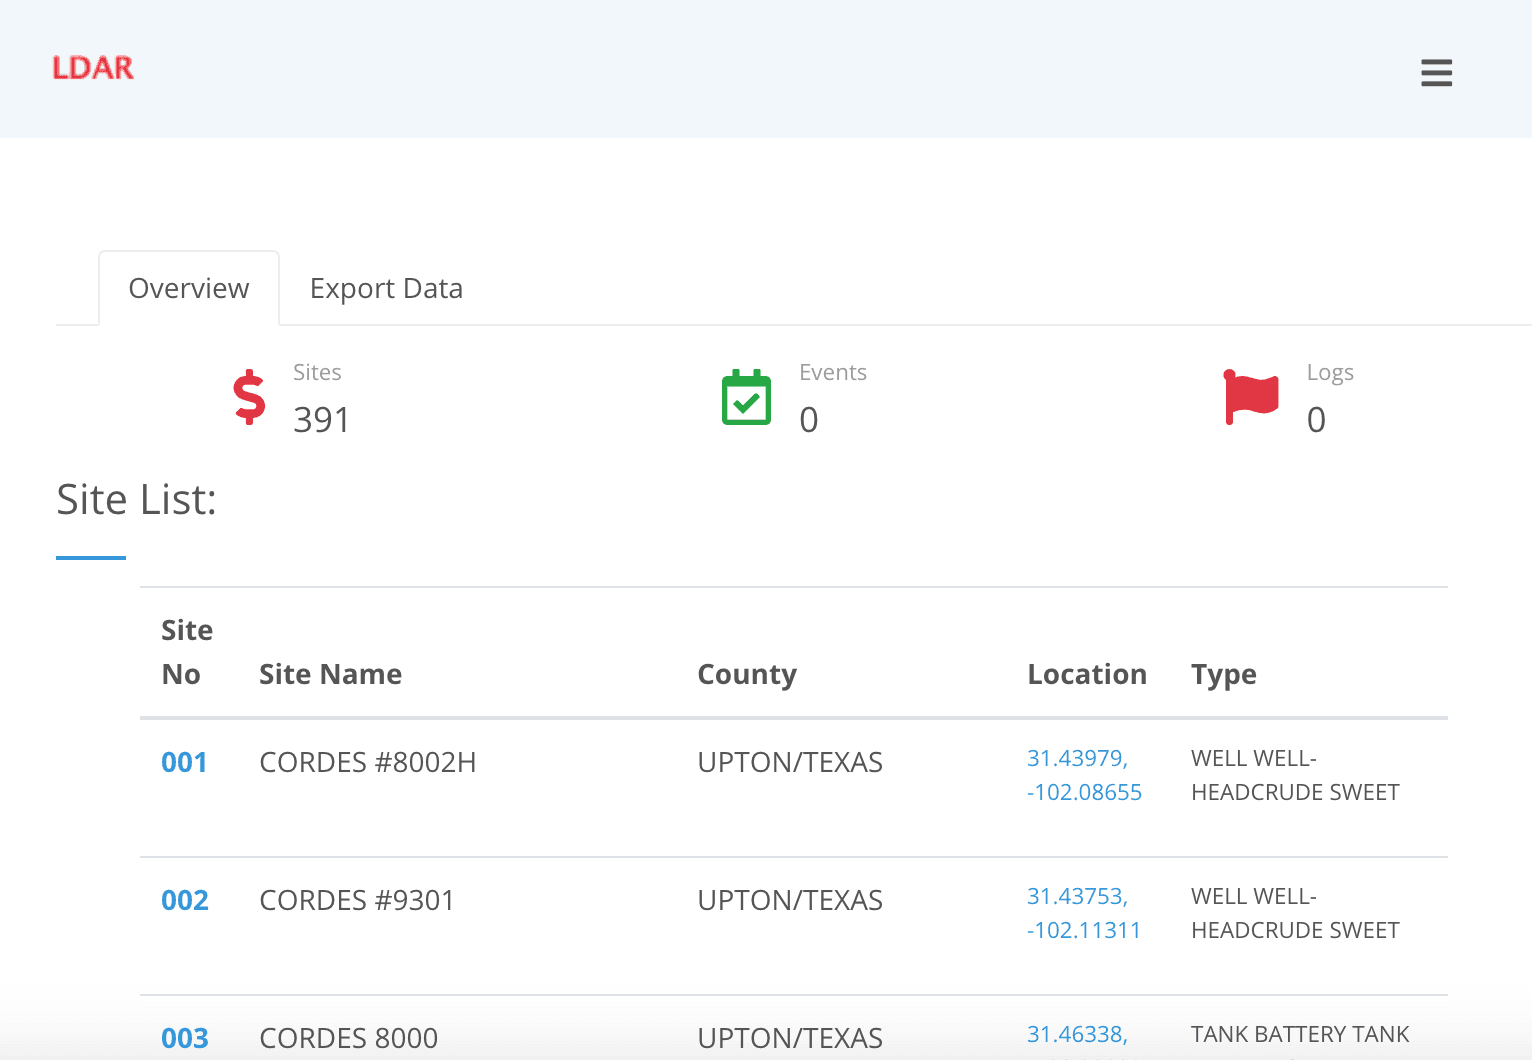Click TANK BATTERY TANK type cell

[1300, 1034]
